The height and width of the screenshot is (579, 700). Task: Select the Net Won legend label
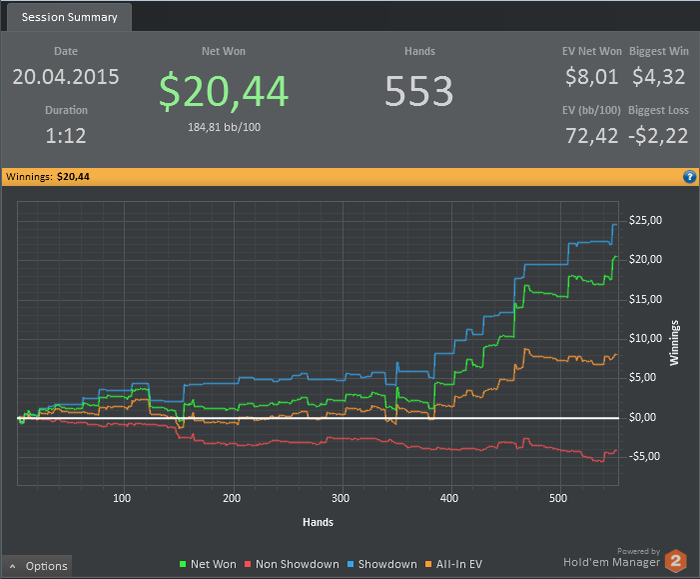213,564
